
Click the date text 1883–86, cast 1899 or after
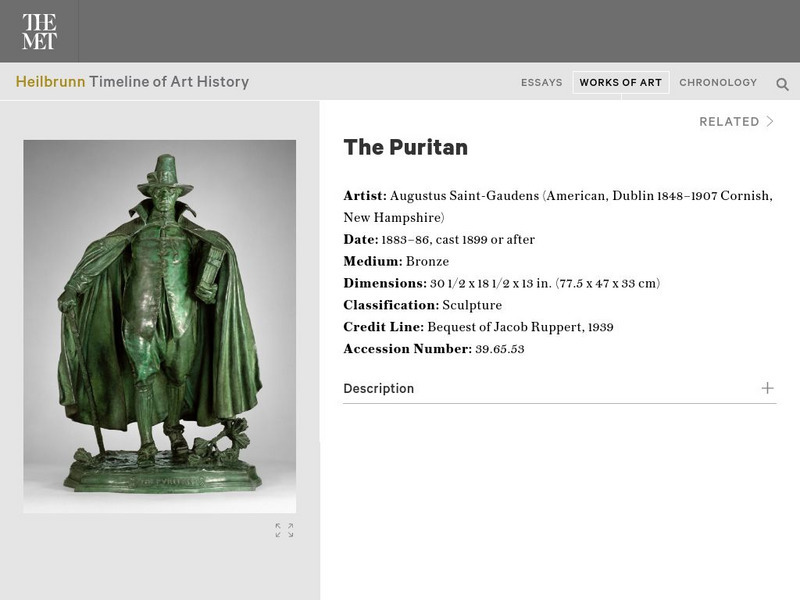(458, 240)
